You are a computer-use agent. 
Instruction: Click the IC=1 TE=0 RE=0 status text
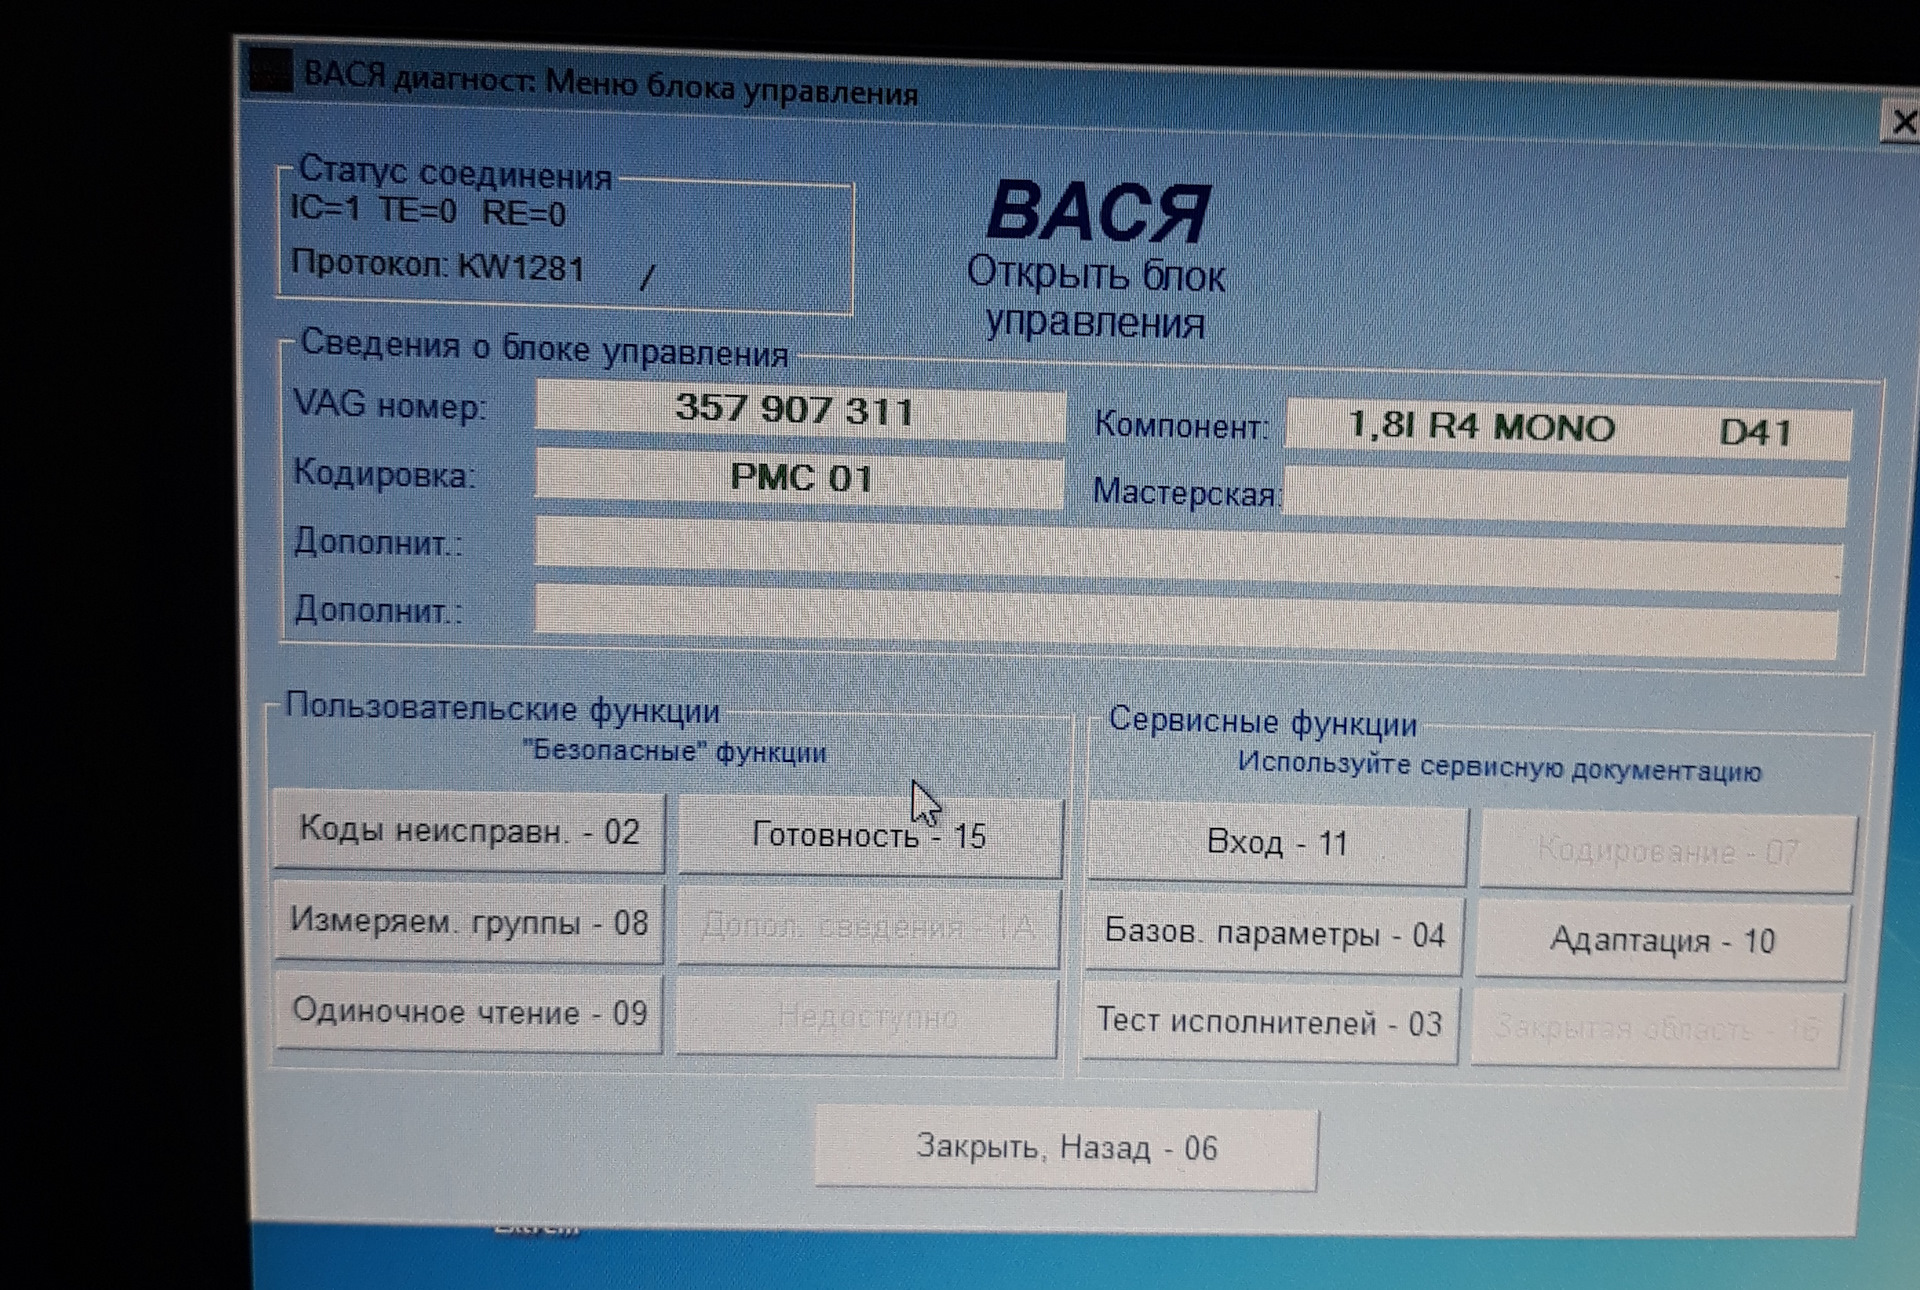pos(428,210)
